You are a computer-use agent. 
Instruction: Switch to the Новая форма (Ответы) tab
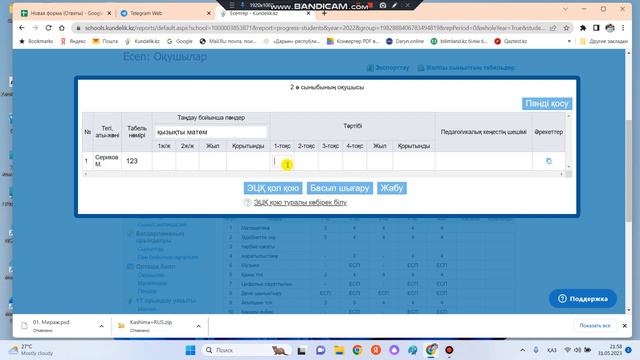(65, 13)
